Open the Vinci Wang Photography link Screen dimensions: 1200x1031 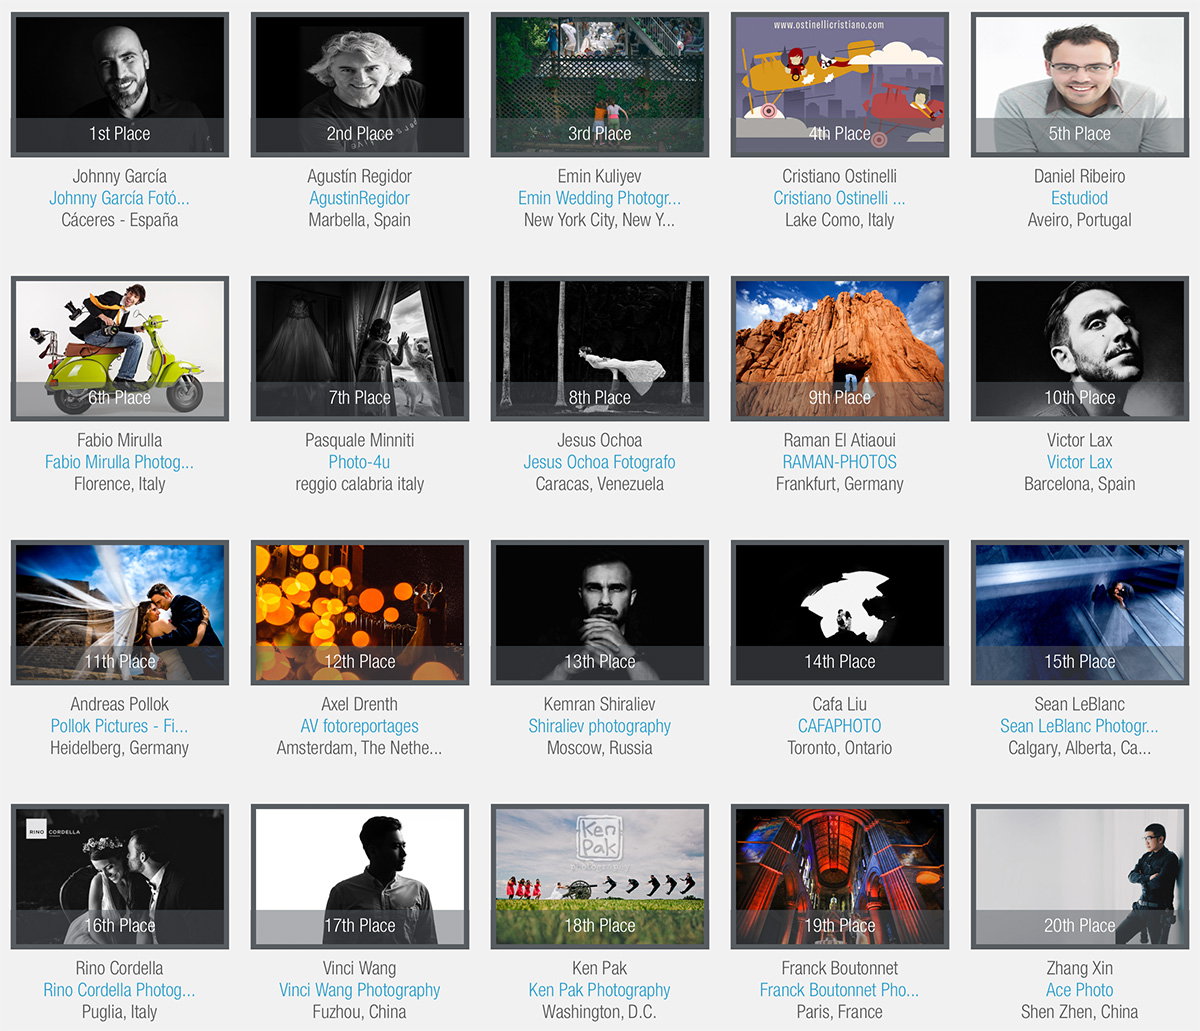[360, 990]
